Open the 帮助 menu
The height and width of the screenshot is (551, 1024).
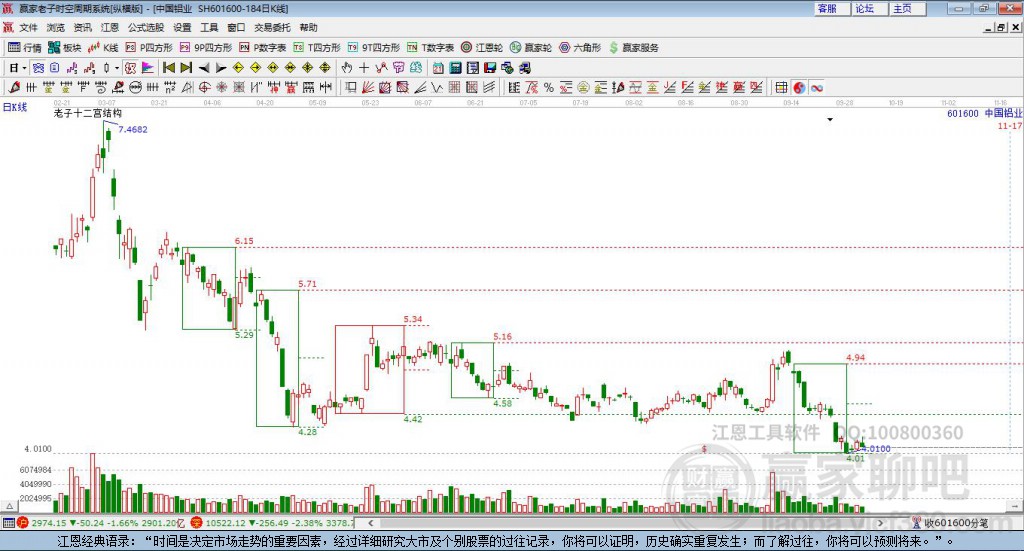(x=308, y=27)
